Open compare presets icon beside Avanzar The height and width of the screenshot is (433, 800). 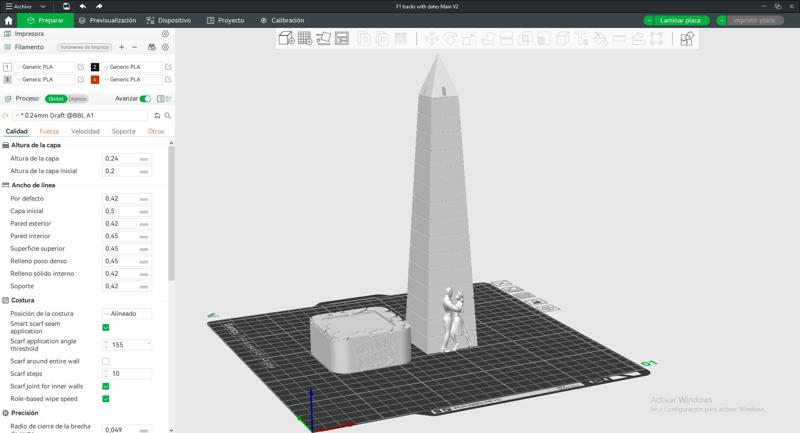[163, 98]
